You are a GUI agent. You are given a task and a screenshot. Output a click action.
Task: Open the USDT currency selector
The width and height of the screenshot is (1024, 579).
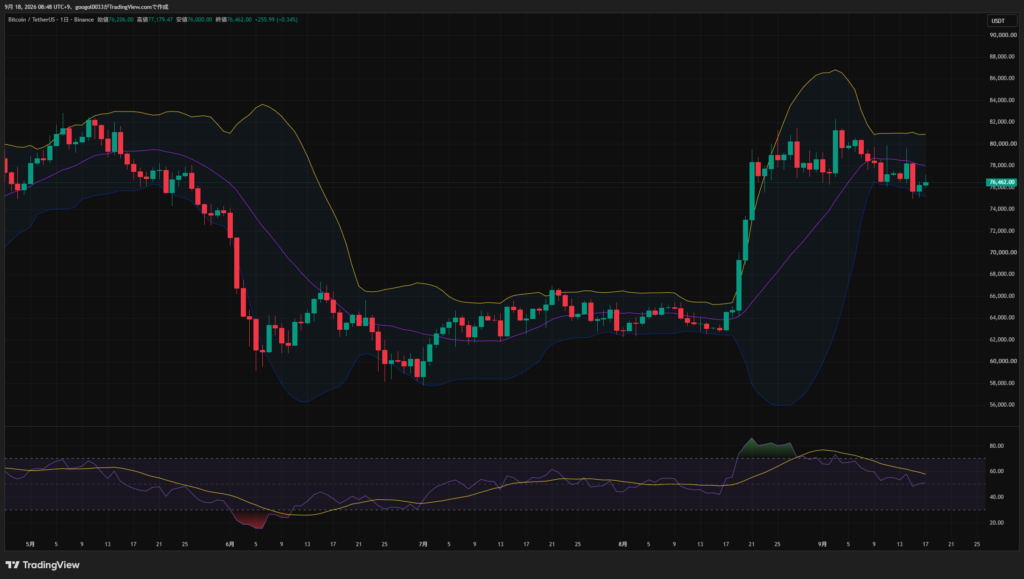[x=1000, y=21]
